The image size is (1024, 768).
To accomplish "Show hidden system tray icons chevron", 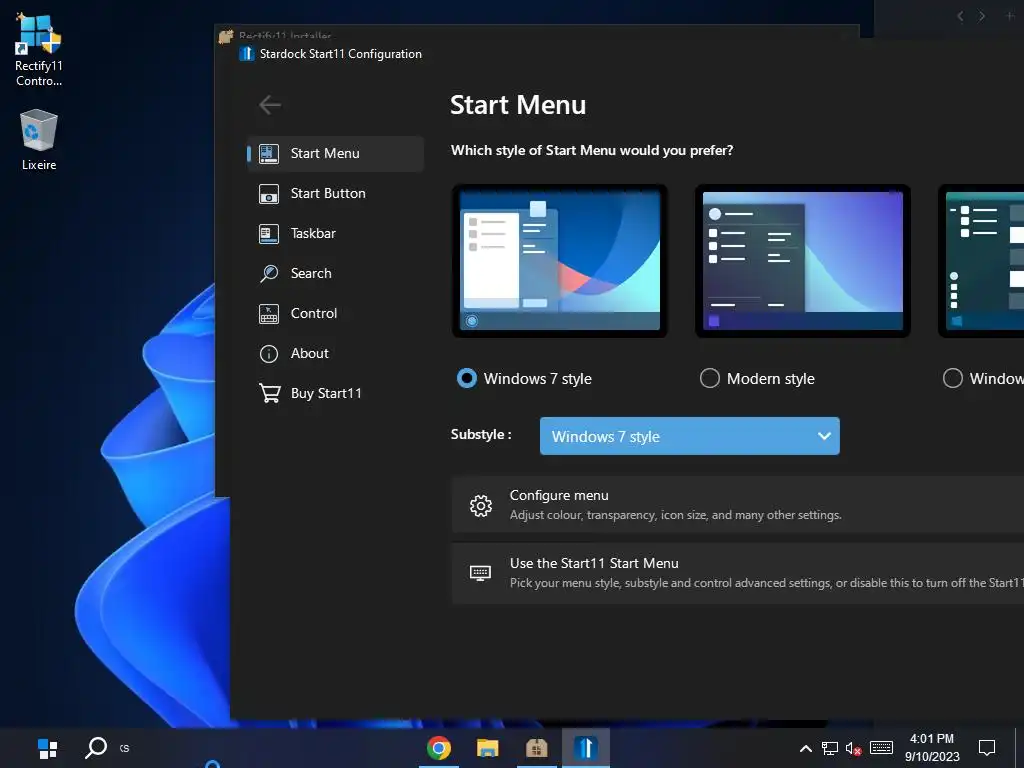I will coord(806,748).
